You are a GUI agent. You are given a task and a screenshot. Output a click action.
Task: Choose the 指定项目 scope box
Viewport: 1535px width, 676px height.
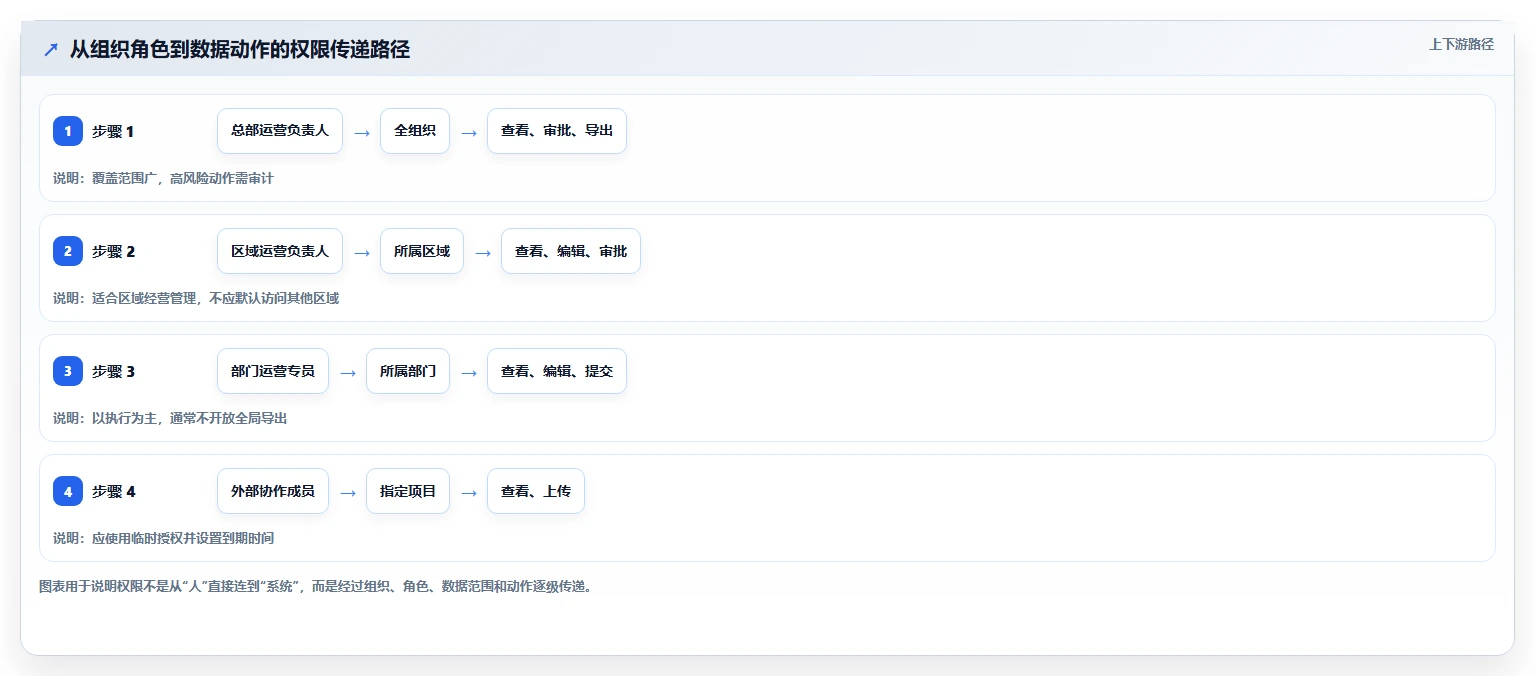408,491
